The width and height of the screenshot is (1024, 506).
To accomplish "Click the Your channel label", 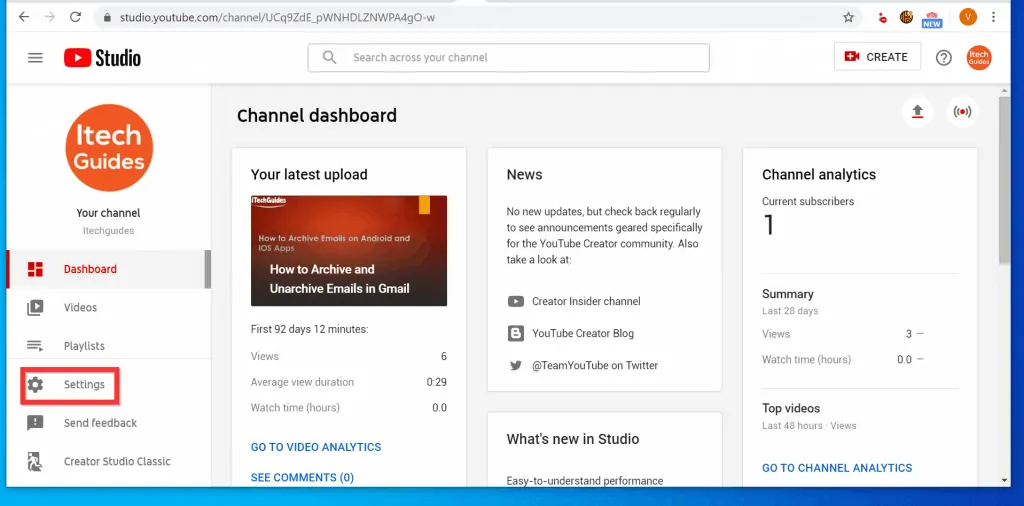I will (x=108, y=213).
